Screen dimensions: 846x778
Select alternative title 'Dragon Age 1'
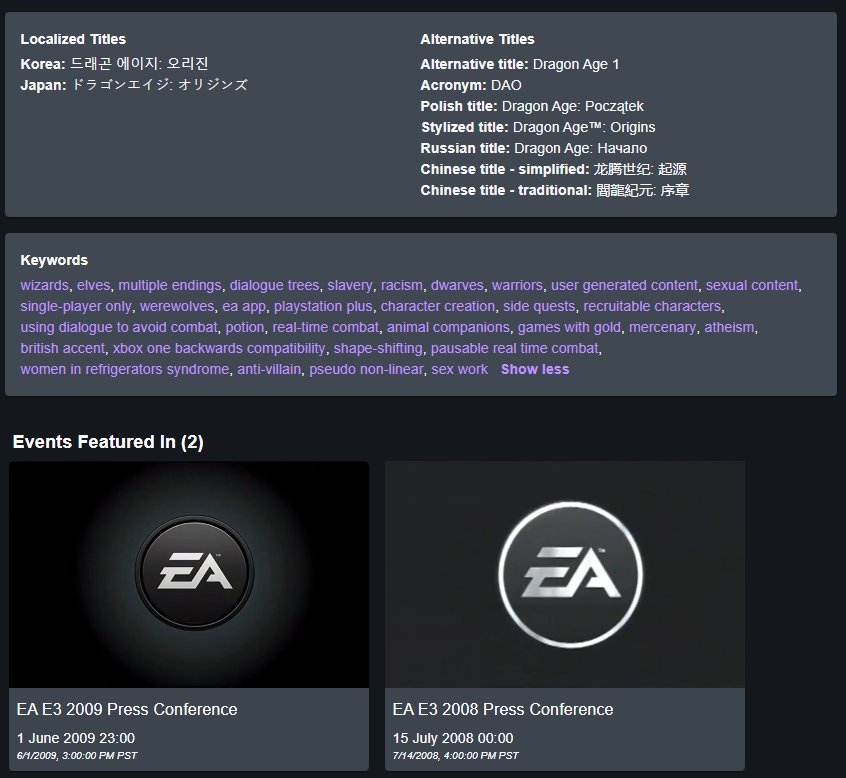click(576, 64)
